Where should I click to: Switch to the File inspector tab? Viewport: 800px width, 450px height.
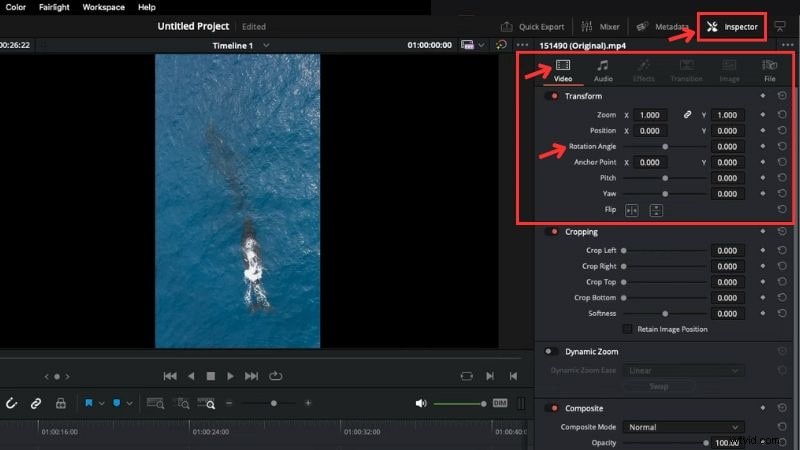point(769,70)
